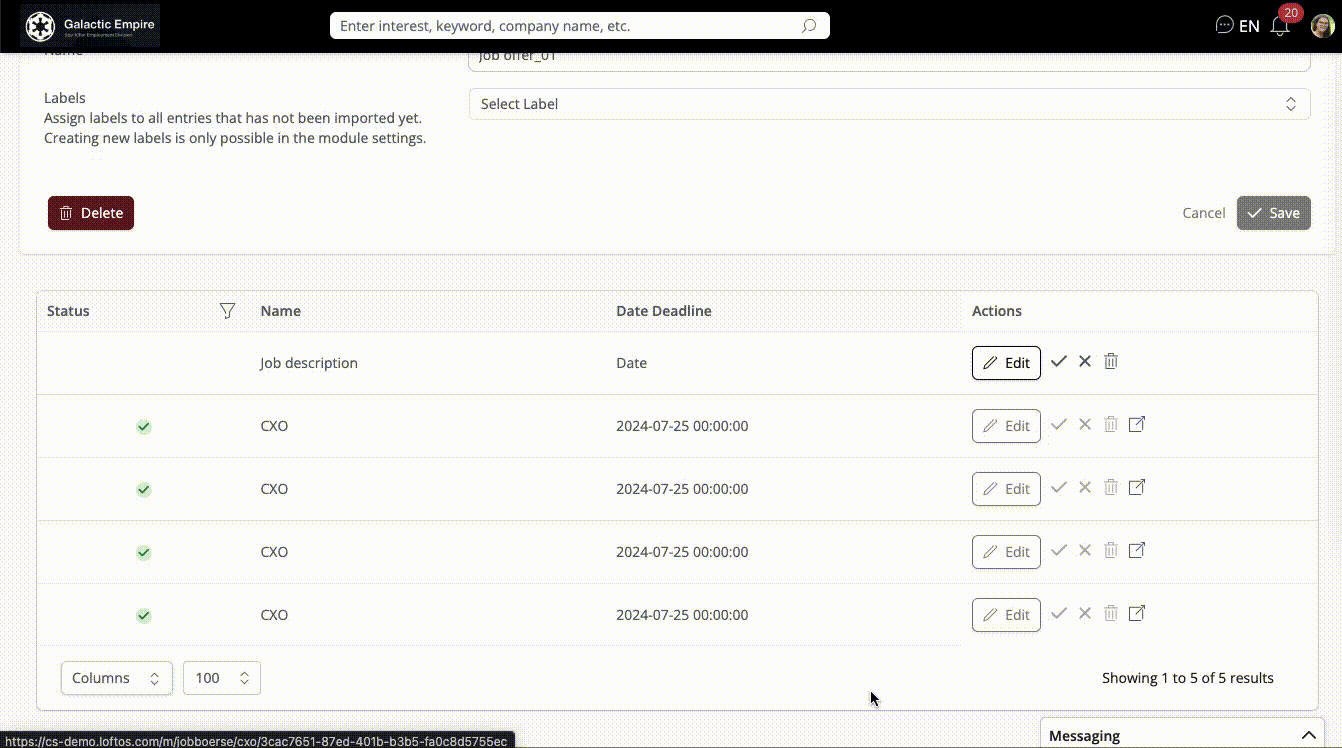Click the Save button

[1273, 213]
